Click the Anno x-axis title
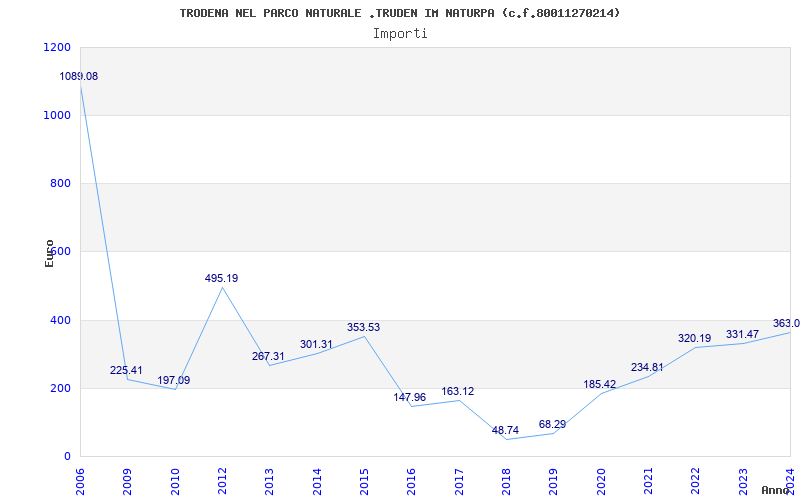 coord(776,490)
